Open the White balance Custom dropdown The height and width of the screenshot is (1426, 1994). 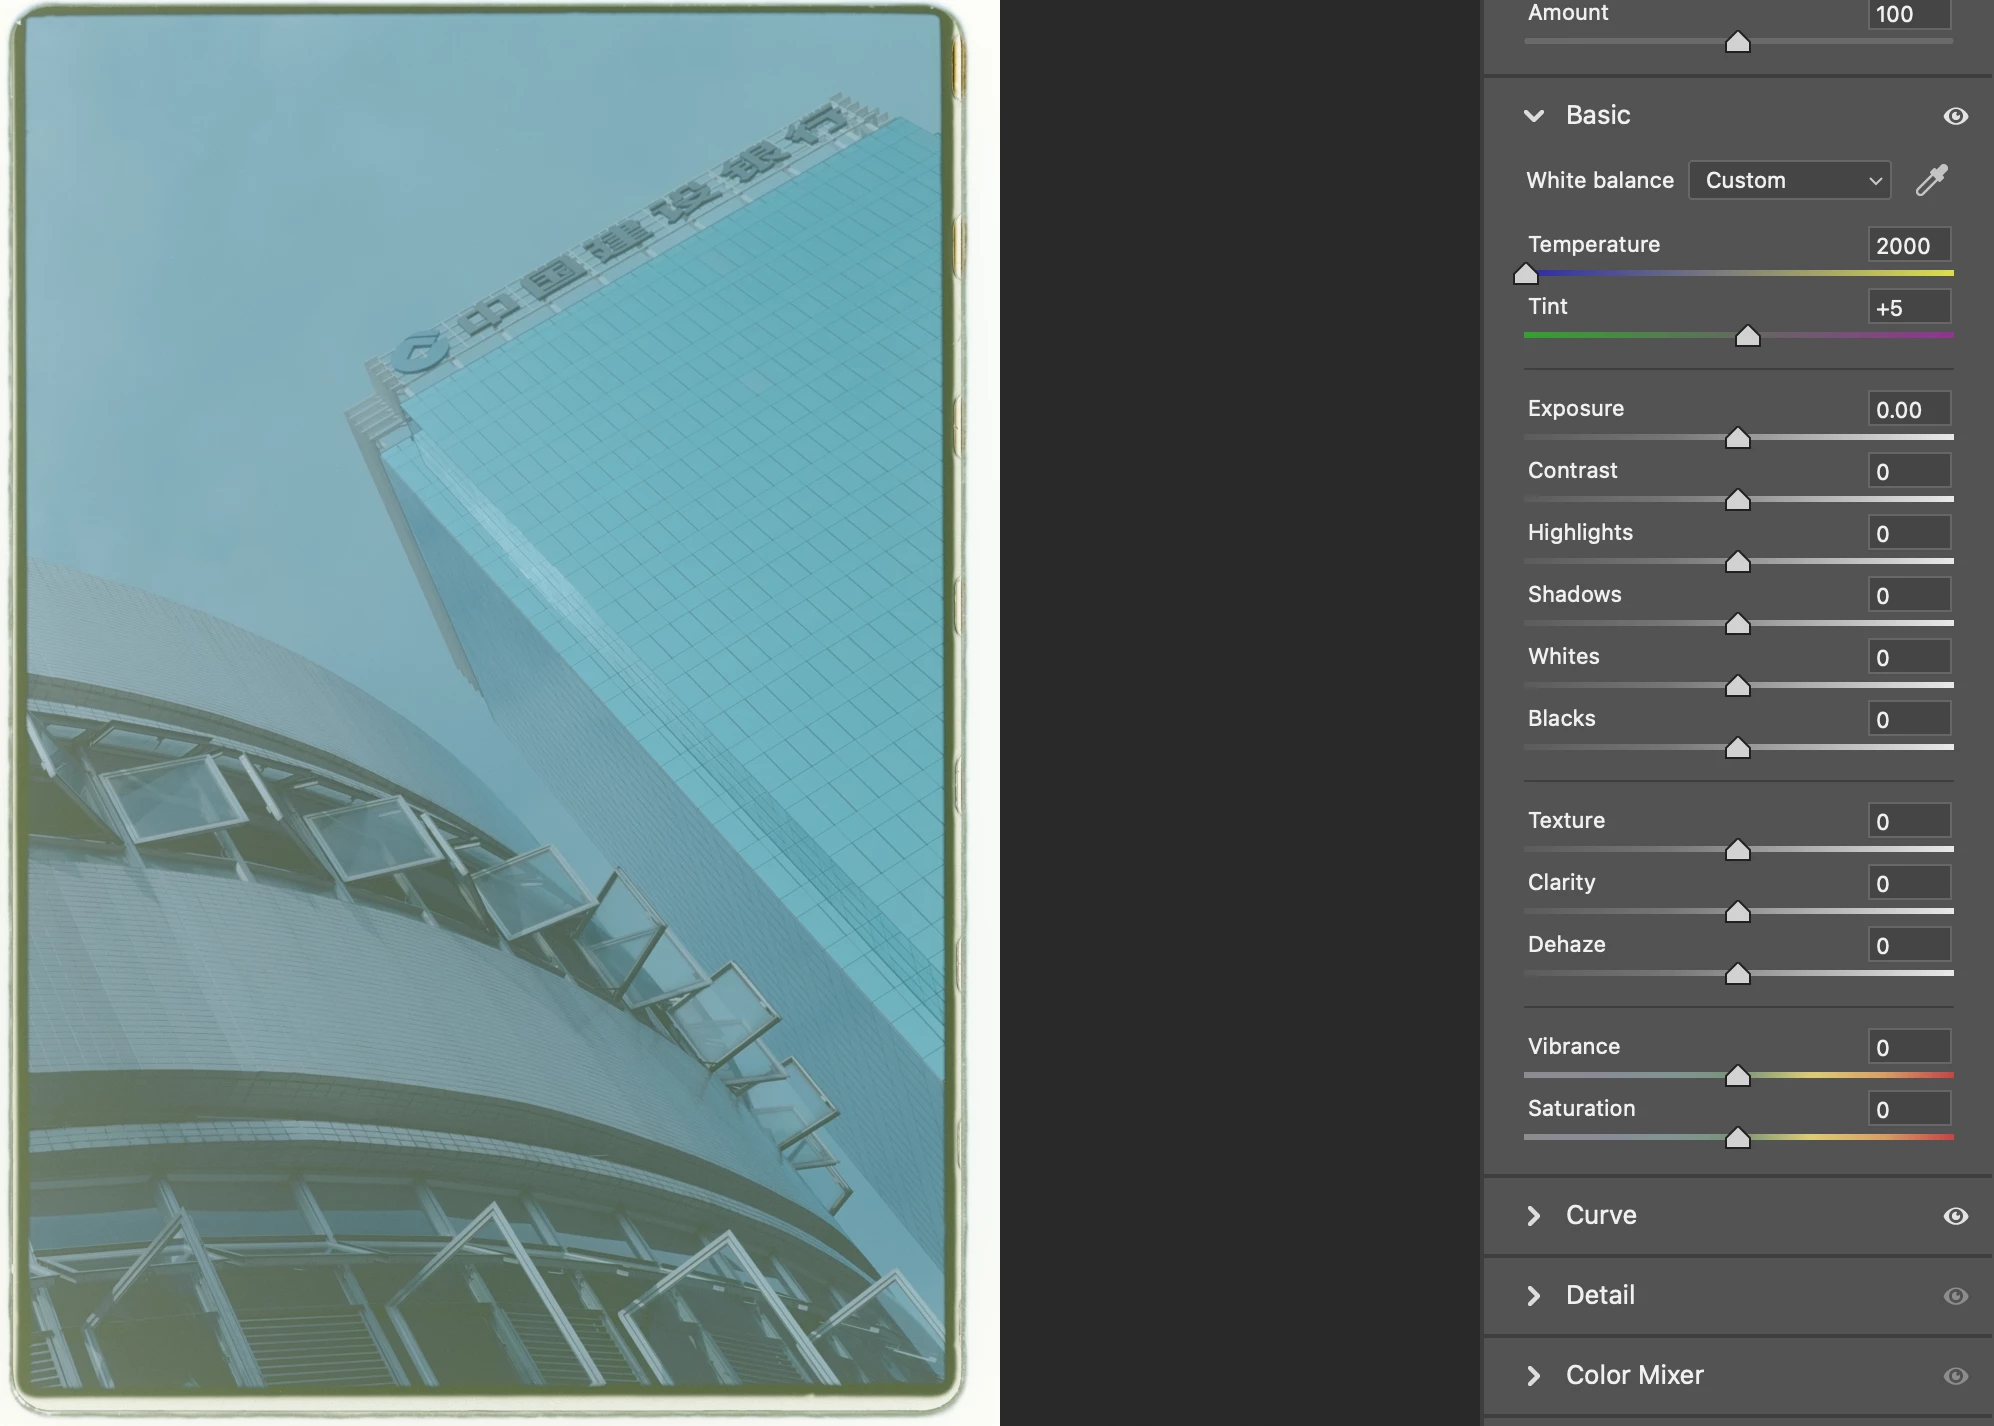(x=1789, y=180)
